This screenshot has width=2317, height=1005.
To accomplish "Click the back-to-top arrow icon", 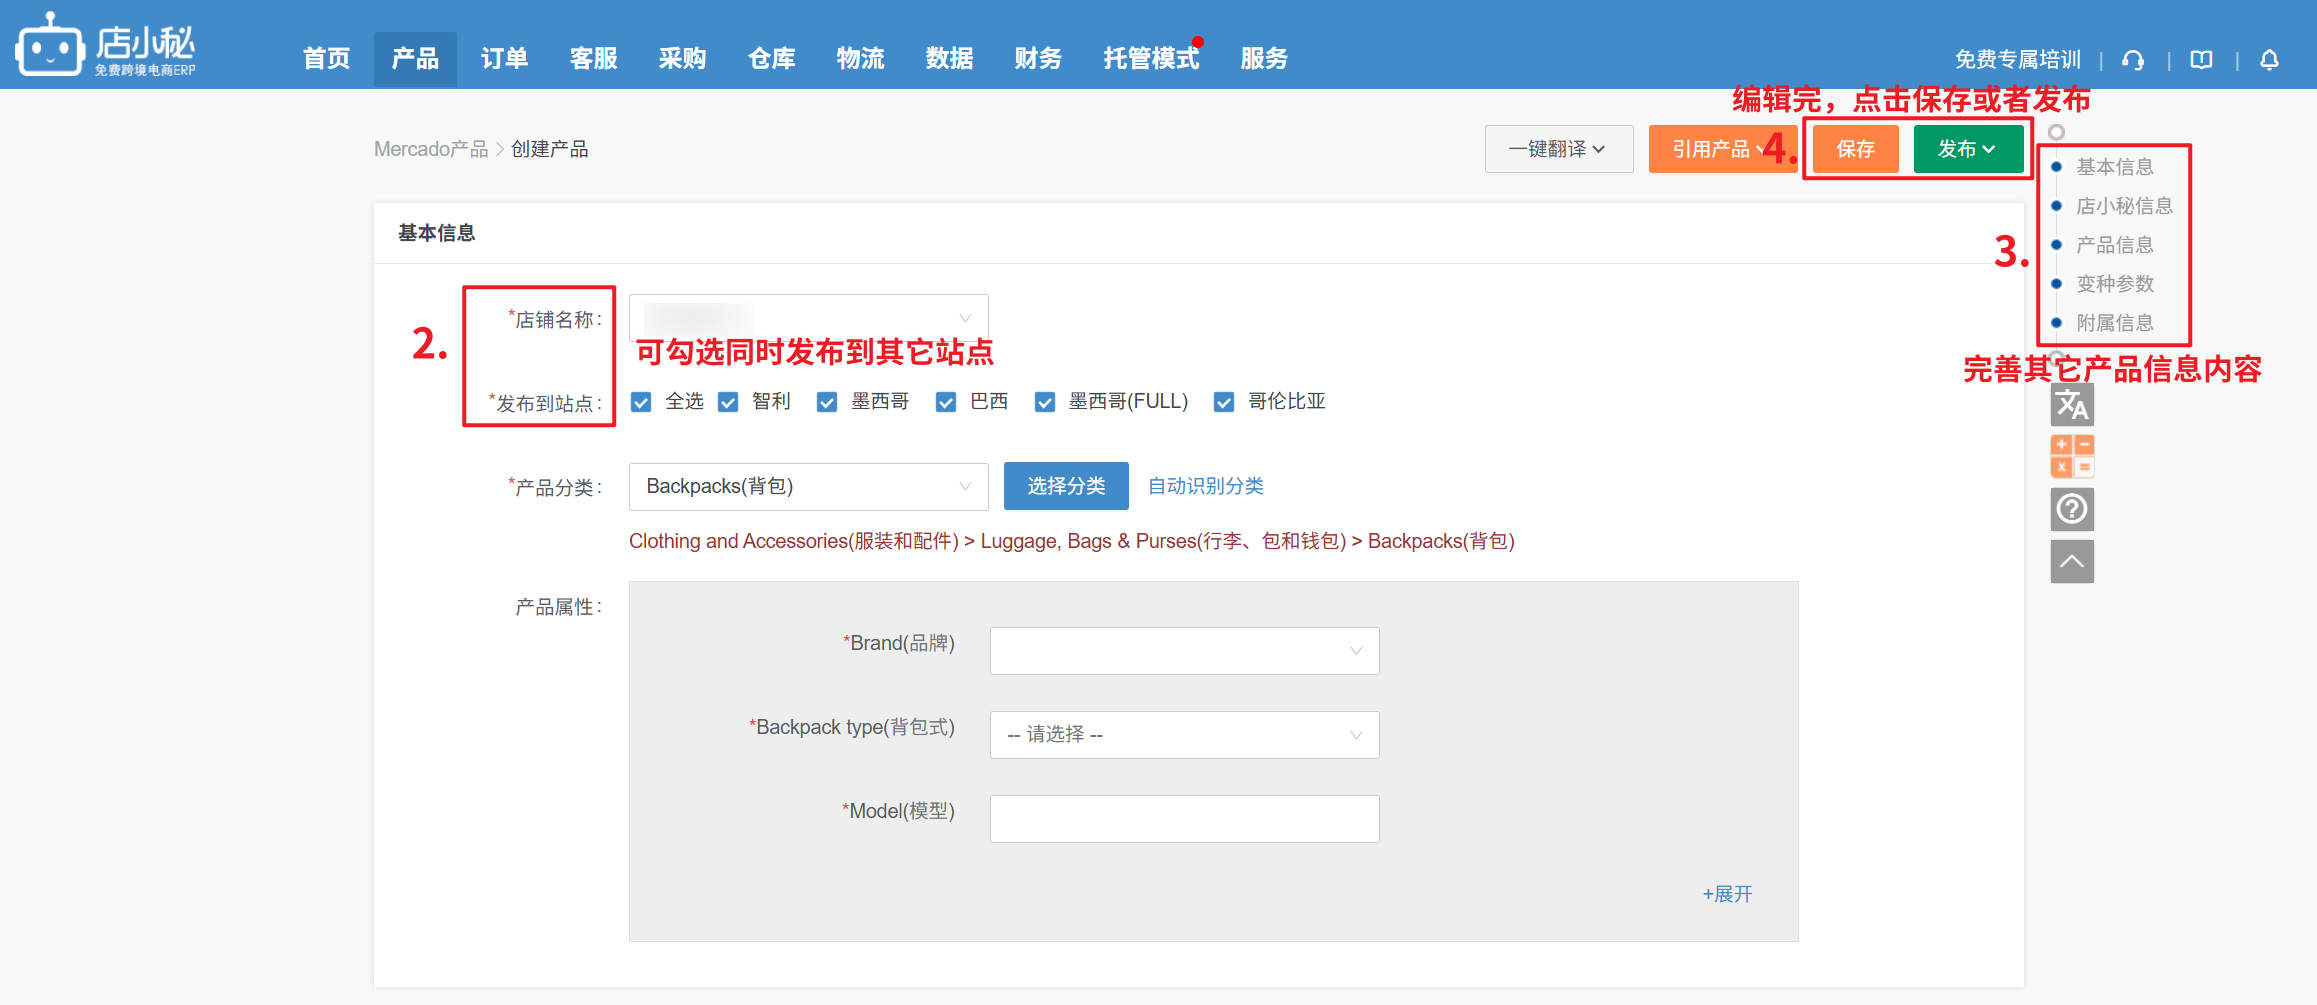I will (x=2071, y=561).
